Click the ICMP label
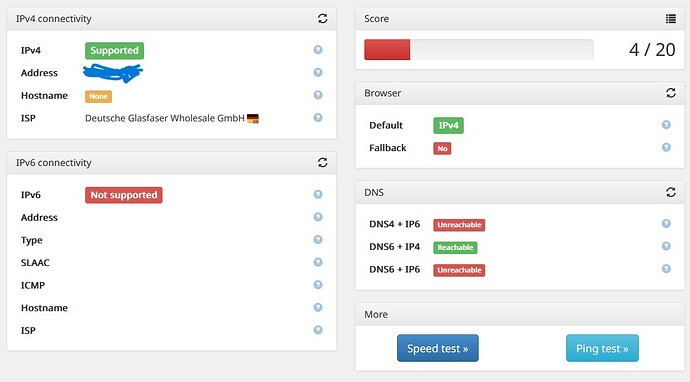This screenshot has height=382, width=690. pyautogui.click(x=33, y=285)
